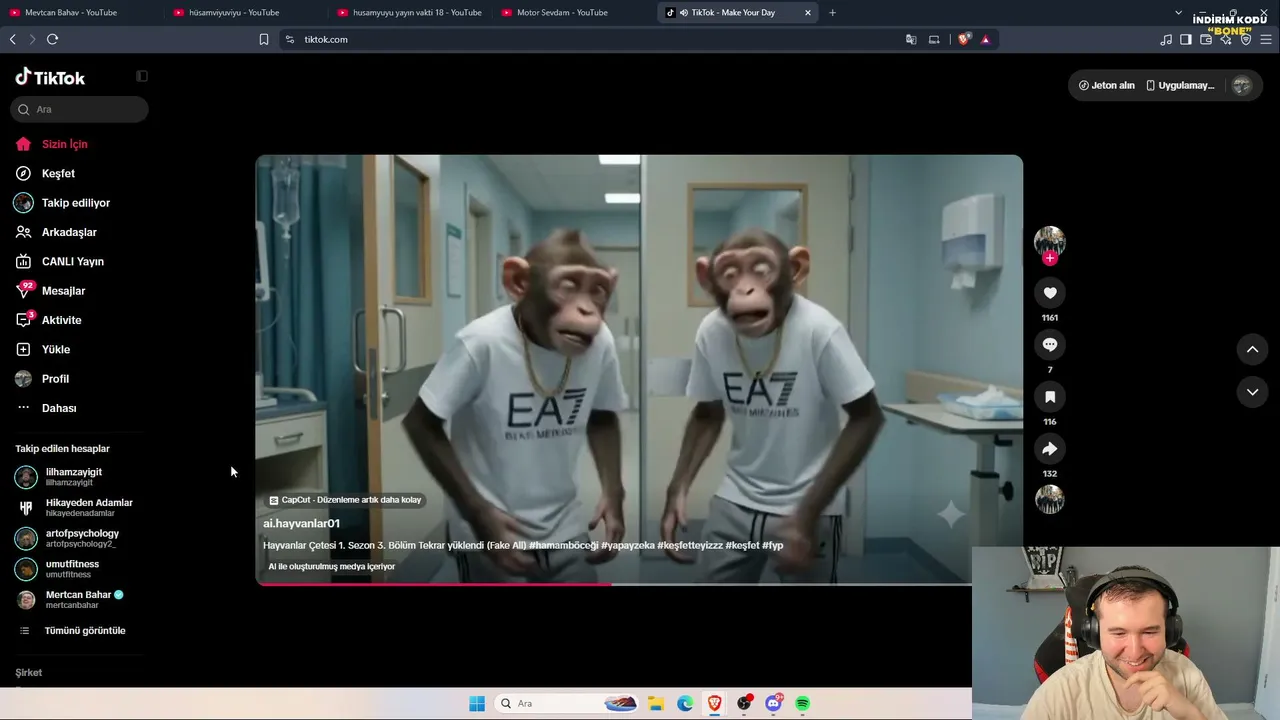This screenshot has height=720, width=1280.
Task: Bookmark this page in the browser toolbar
Action: 264,39
